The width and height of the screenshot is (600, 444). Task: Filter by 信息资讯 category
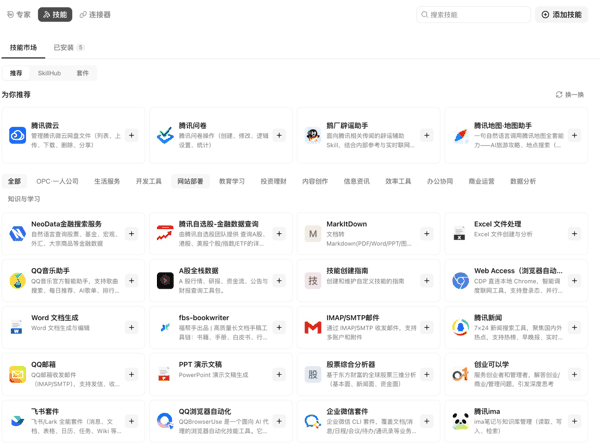pos(357,181)
